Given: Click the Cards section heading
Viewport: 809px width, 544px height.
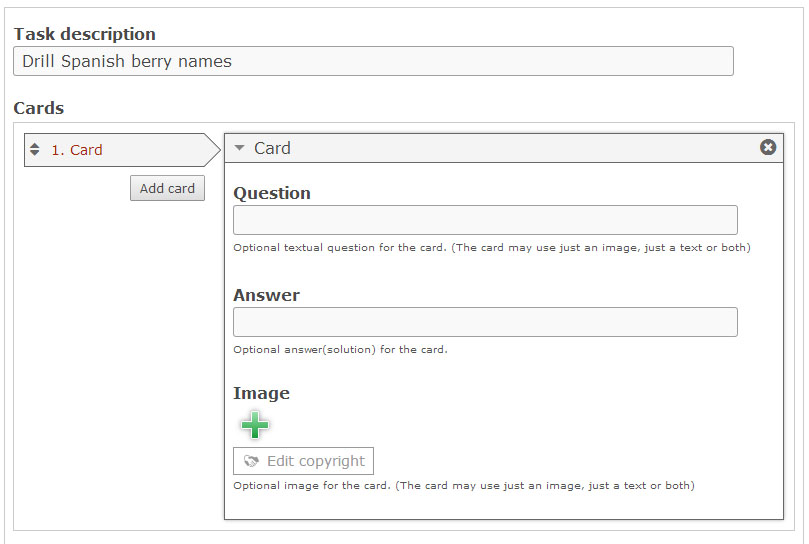Looking at the screenshot, I should pyautogui.click(x=39, y=108).
